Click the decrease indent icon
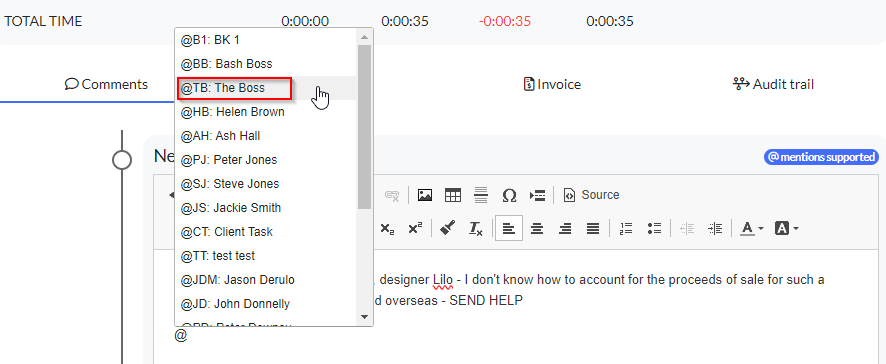This screenshot has height=364, width=886. pos(687,229)
